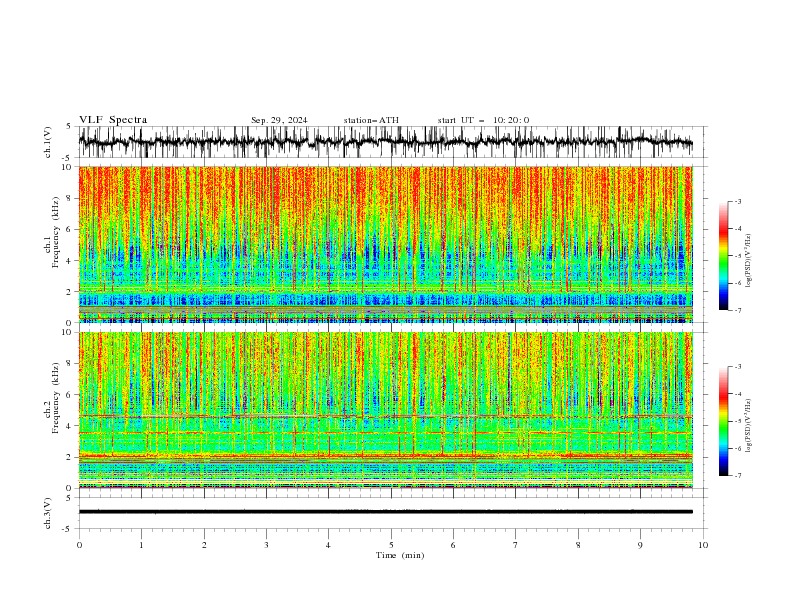Image resolution: width=792 pixels, height=612 pixels.
Task: Click the red 2 kHz band in ch.2 spectrogram
Action: point(385,455)
